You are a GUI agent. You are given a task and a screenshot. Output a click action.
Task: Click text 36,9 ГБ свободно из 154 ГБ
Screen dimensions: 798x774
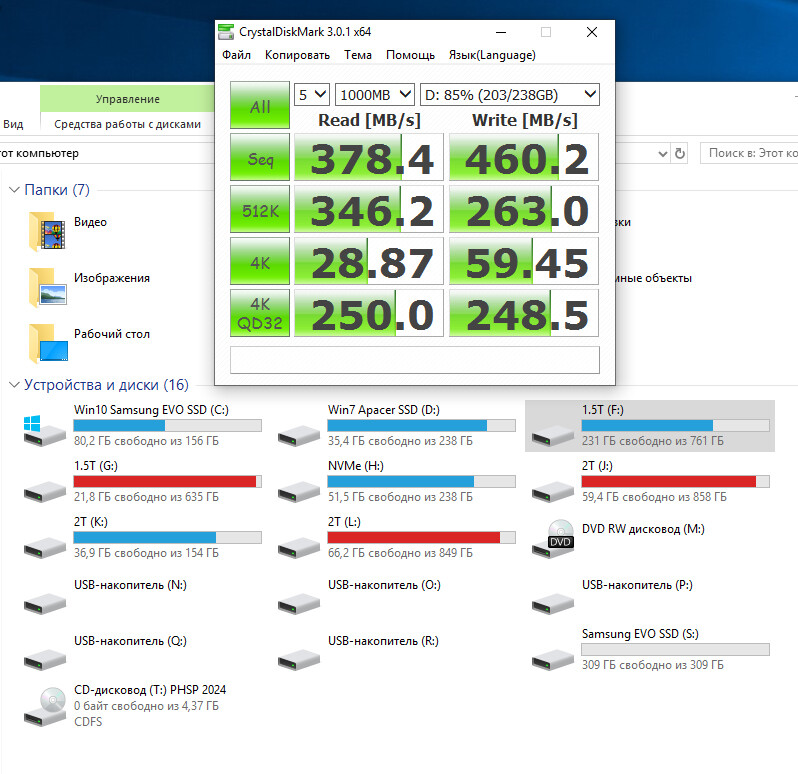point(146,553)
